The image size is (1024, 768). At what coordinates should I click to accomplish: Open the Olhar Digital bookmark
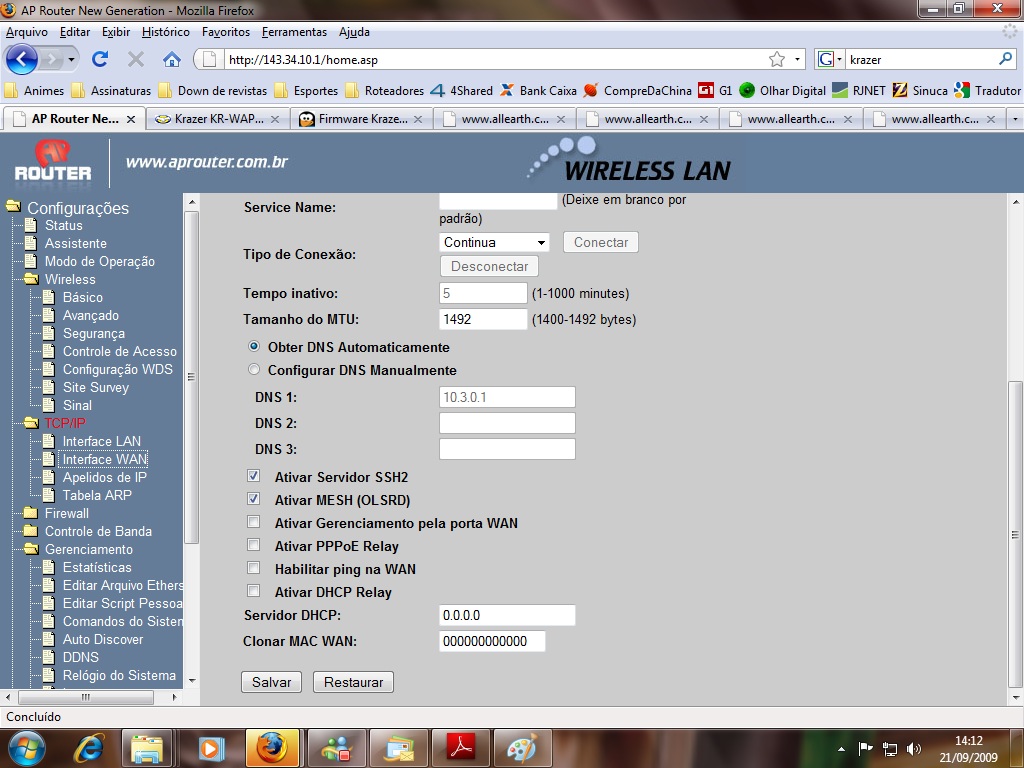click(782, 91)
